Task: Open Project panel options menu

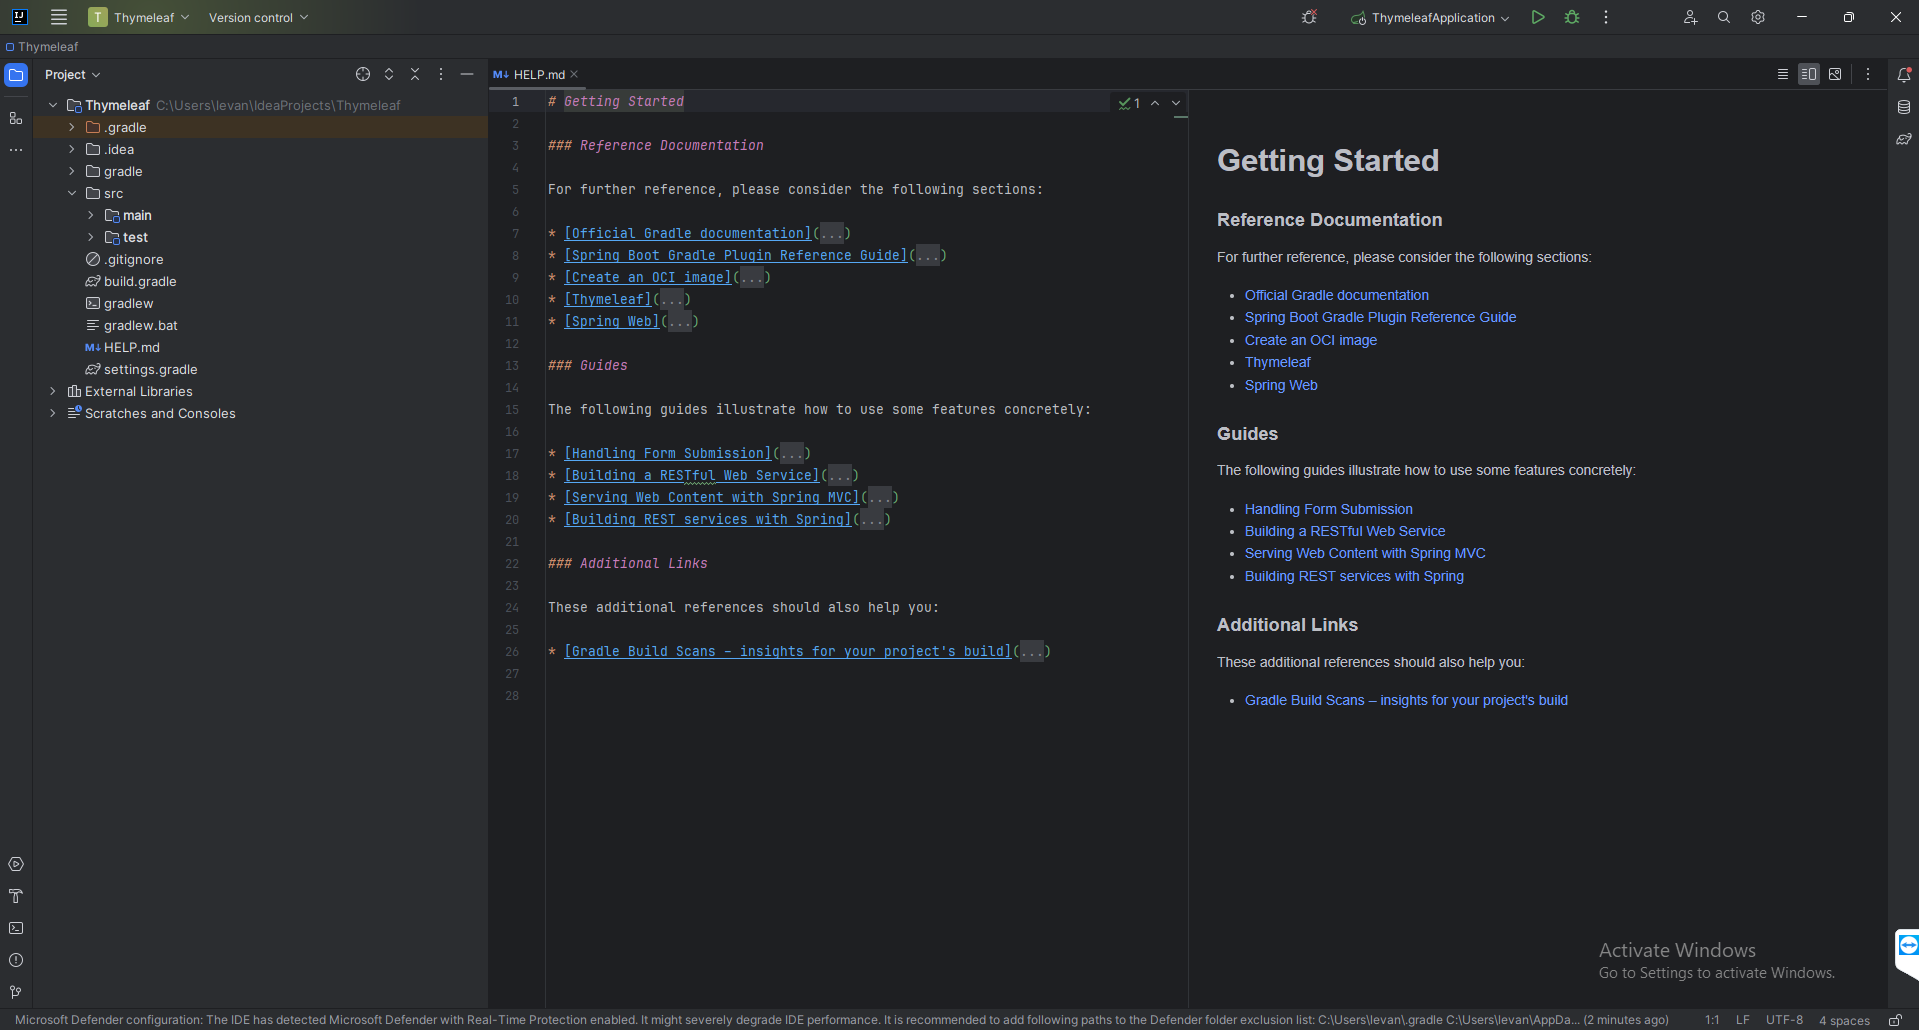Action: click(x=441, y=74)
